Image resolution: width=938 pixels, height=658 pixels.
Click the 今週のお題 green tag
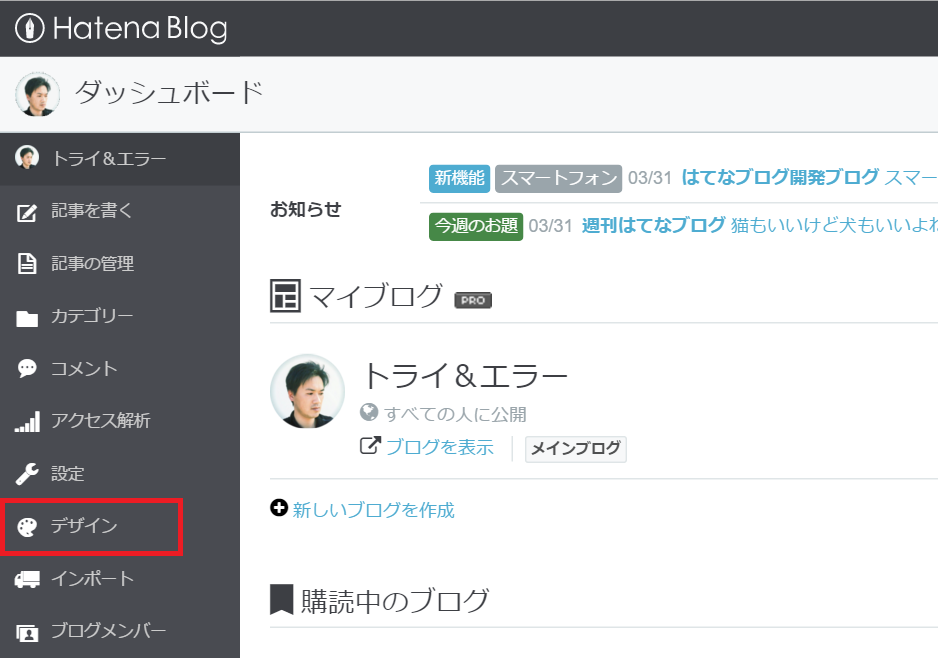476,226
